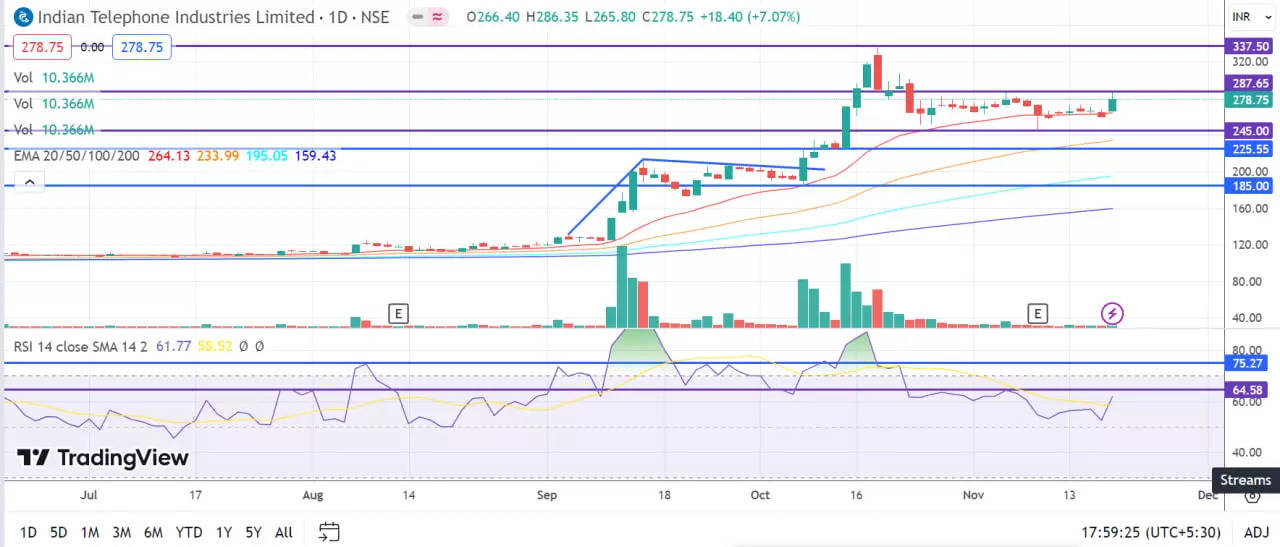
Task: Click the blue 278.75 buy price button
Action: tap(142, 47)
